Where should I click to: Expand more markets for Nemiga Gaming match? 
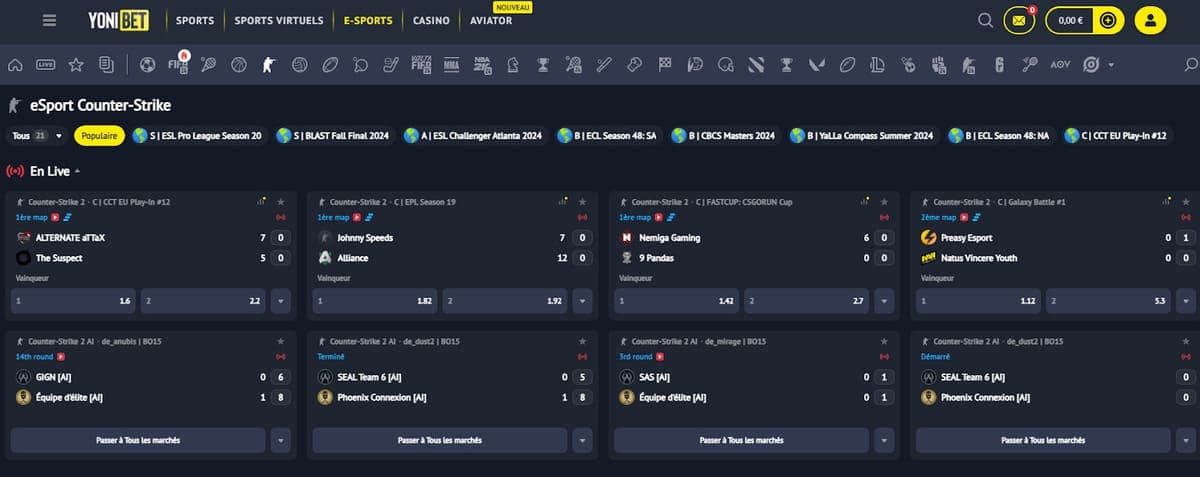point(884,300)
